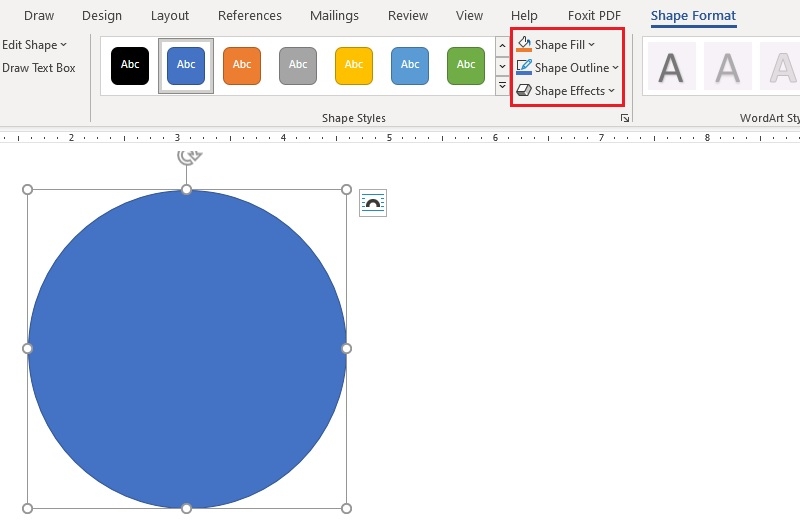Expand the Shape Outline dropdown arrow
Image resolution: width=800 pixels, height=529 pixels.
[615, 68]
